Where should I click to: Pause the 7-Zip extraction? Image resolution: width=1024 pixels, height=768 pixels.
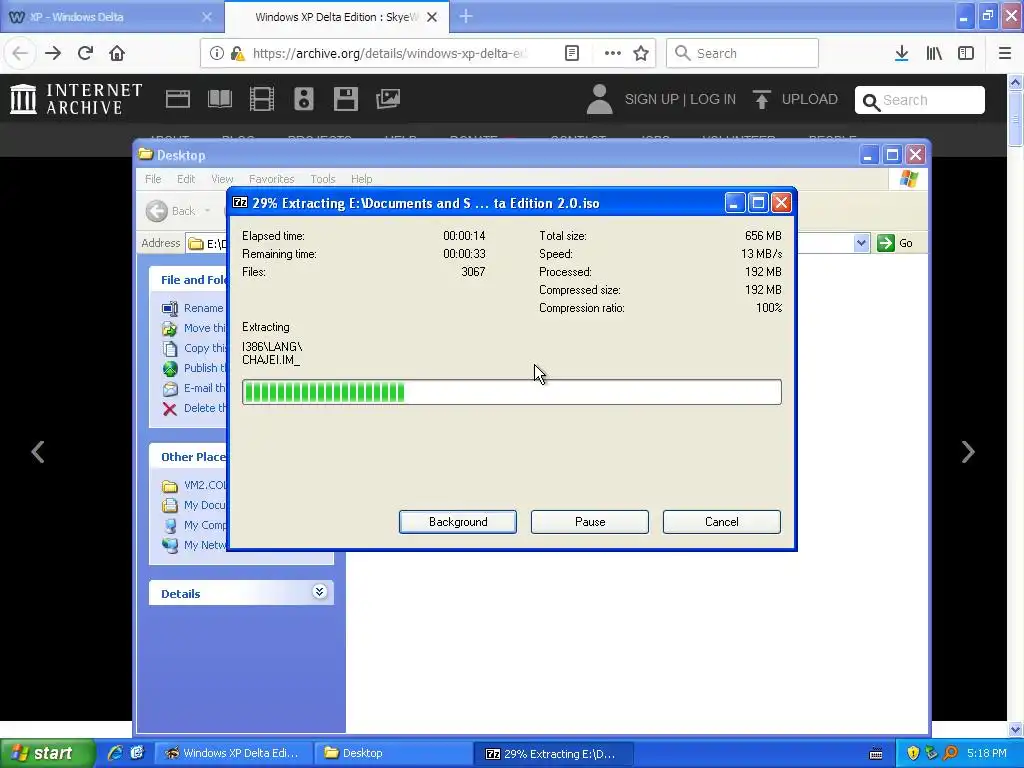590,522
